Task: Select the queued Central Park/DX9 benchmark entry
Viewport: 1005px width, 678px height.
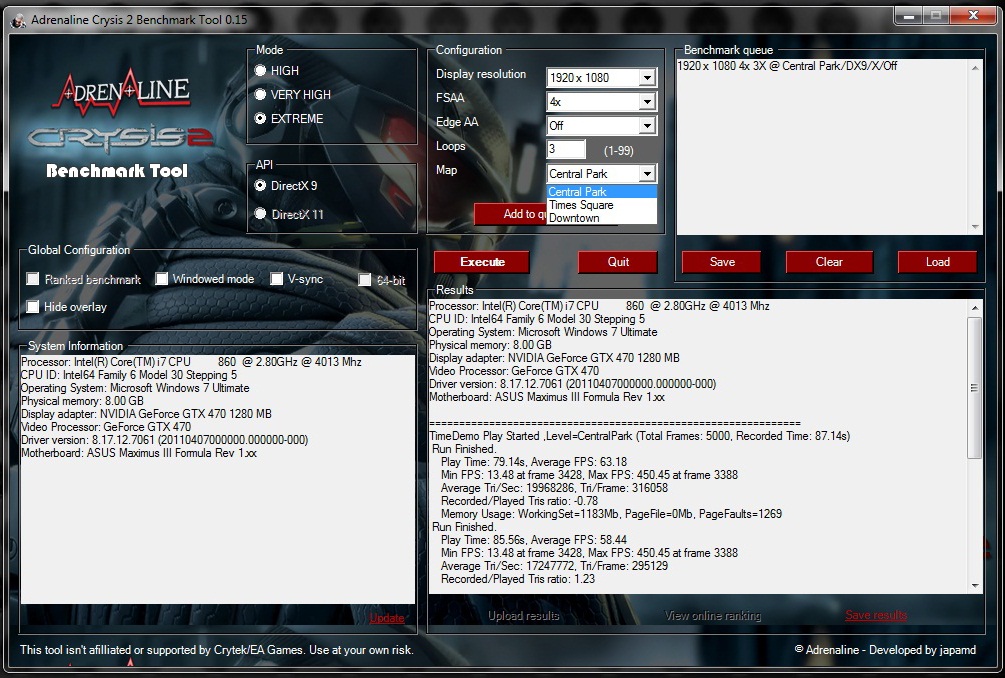Action: (x=787, y=65)
